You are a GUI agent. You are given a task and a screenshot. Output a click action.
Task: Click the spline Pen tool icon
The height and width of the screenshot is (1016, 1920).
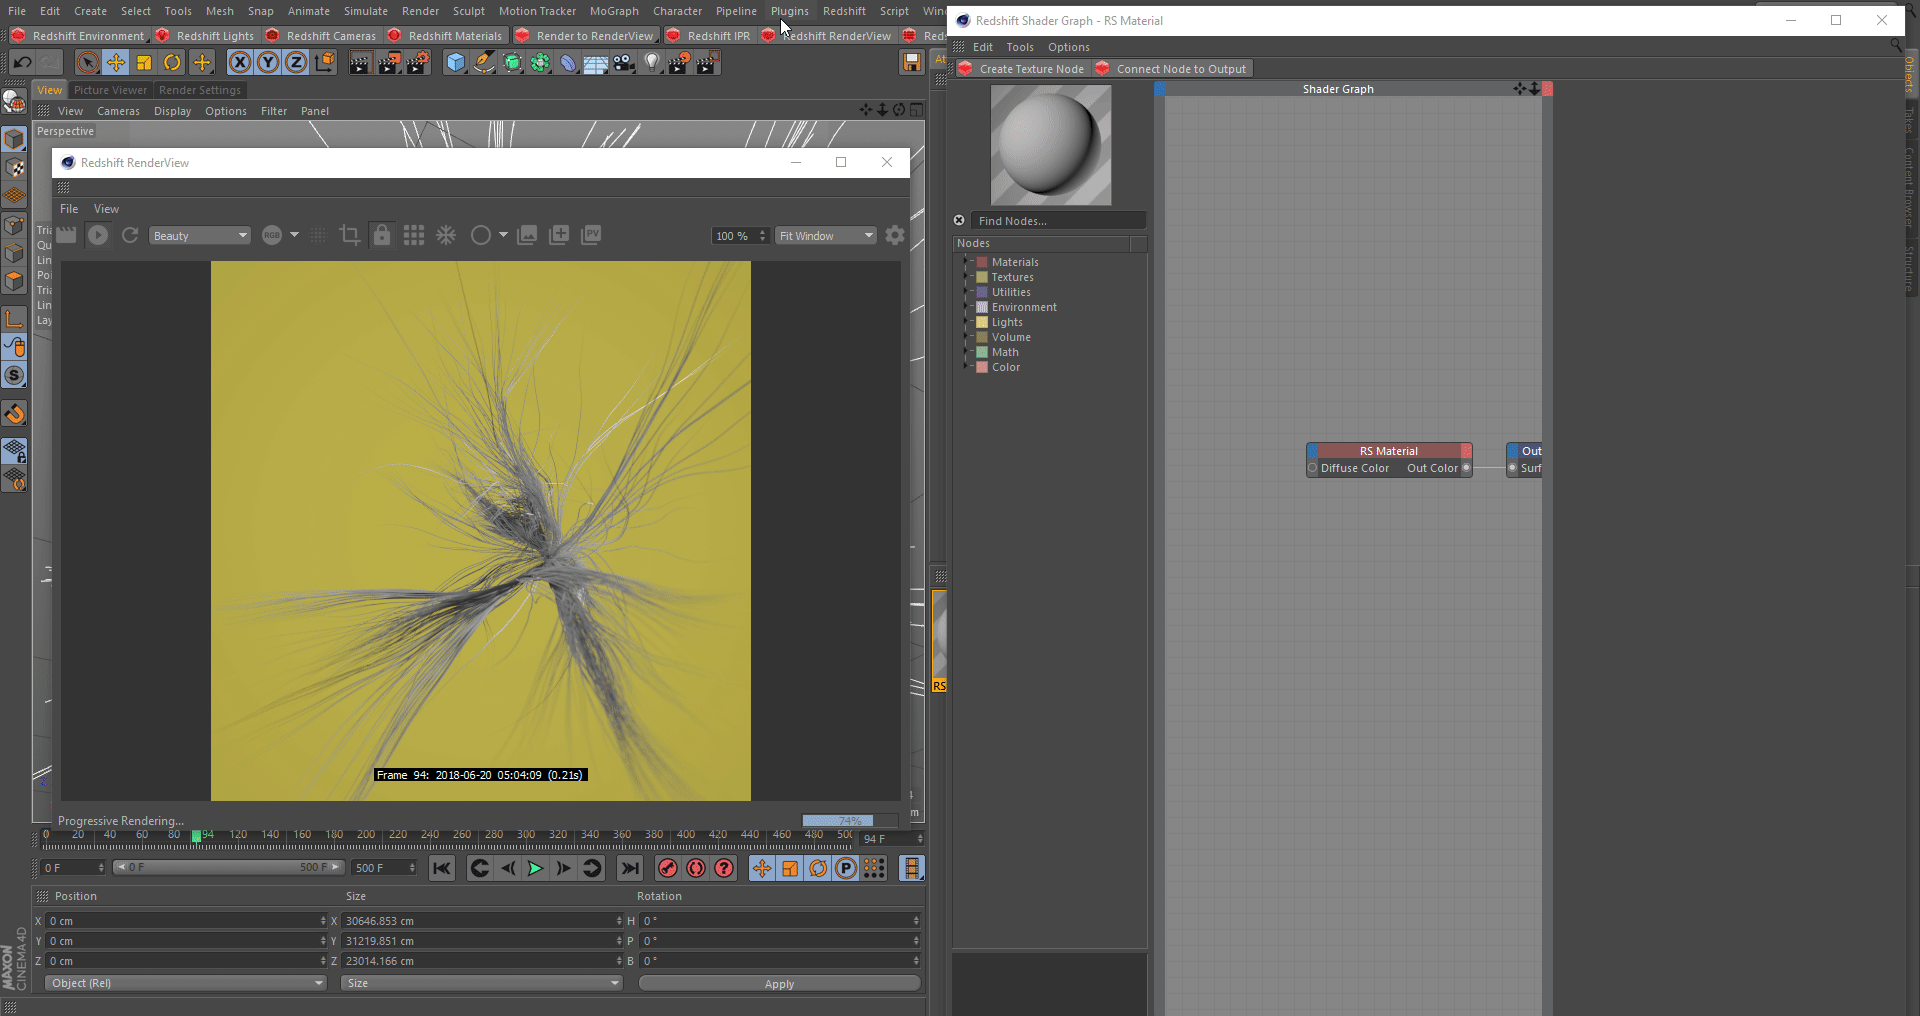[x=484, y=63]
